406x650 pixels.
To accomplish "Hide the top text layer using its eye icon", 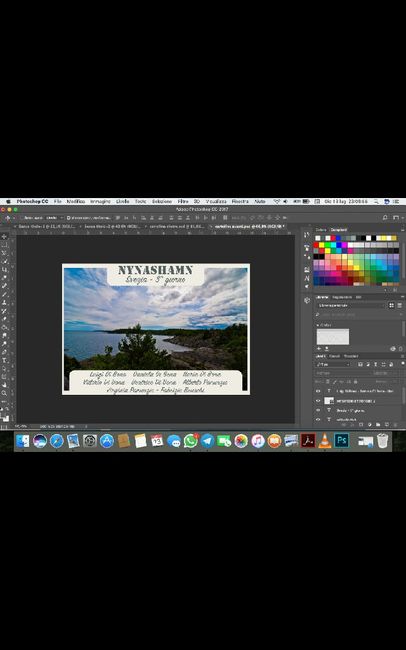I will [318, 391].
